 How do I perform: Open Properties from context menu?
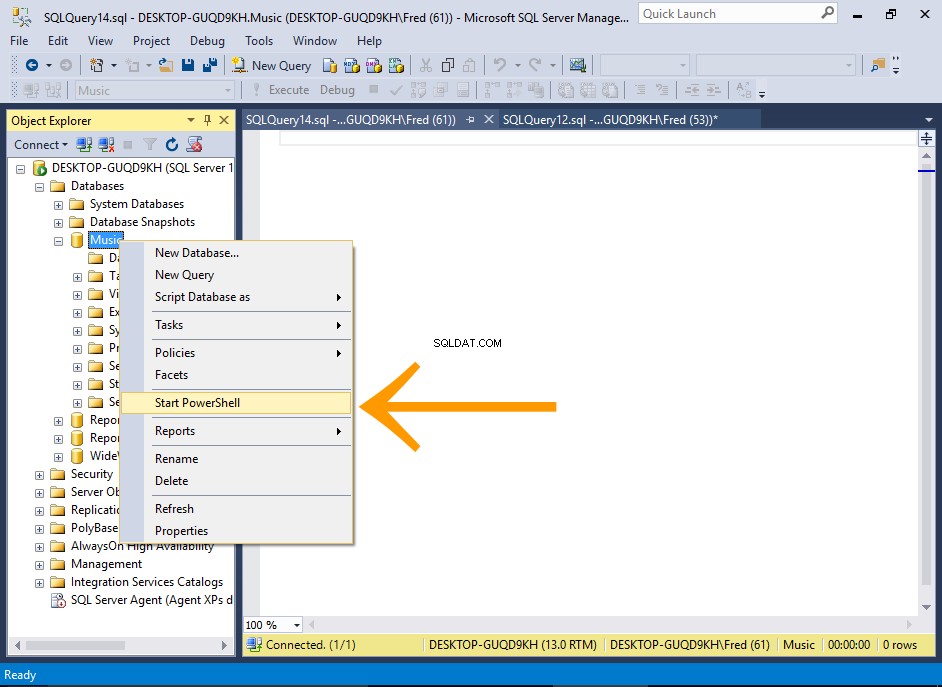click(236, 531)
